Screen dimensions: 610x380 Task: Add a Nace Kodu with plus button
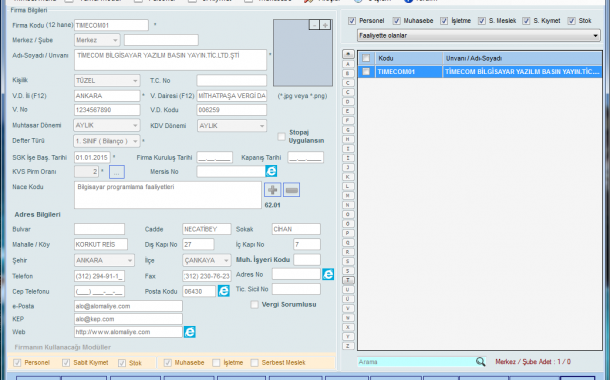[273, 190]
